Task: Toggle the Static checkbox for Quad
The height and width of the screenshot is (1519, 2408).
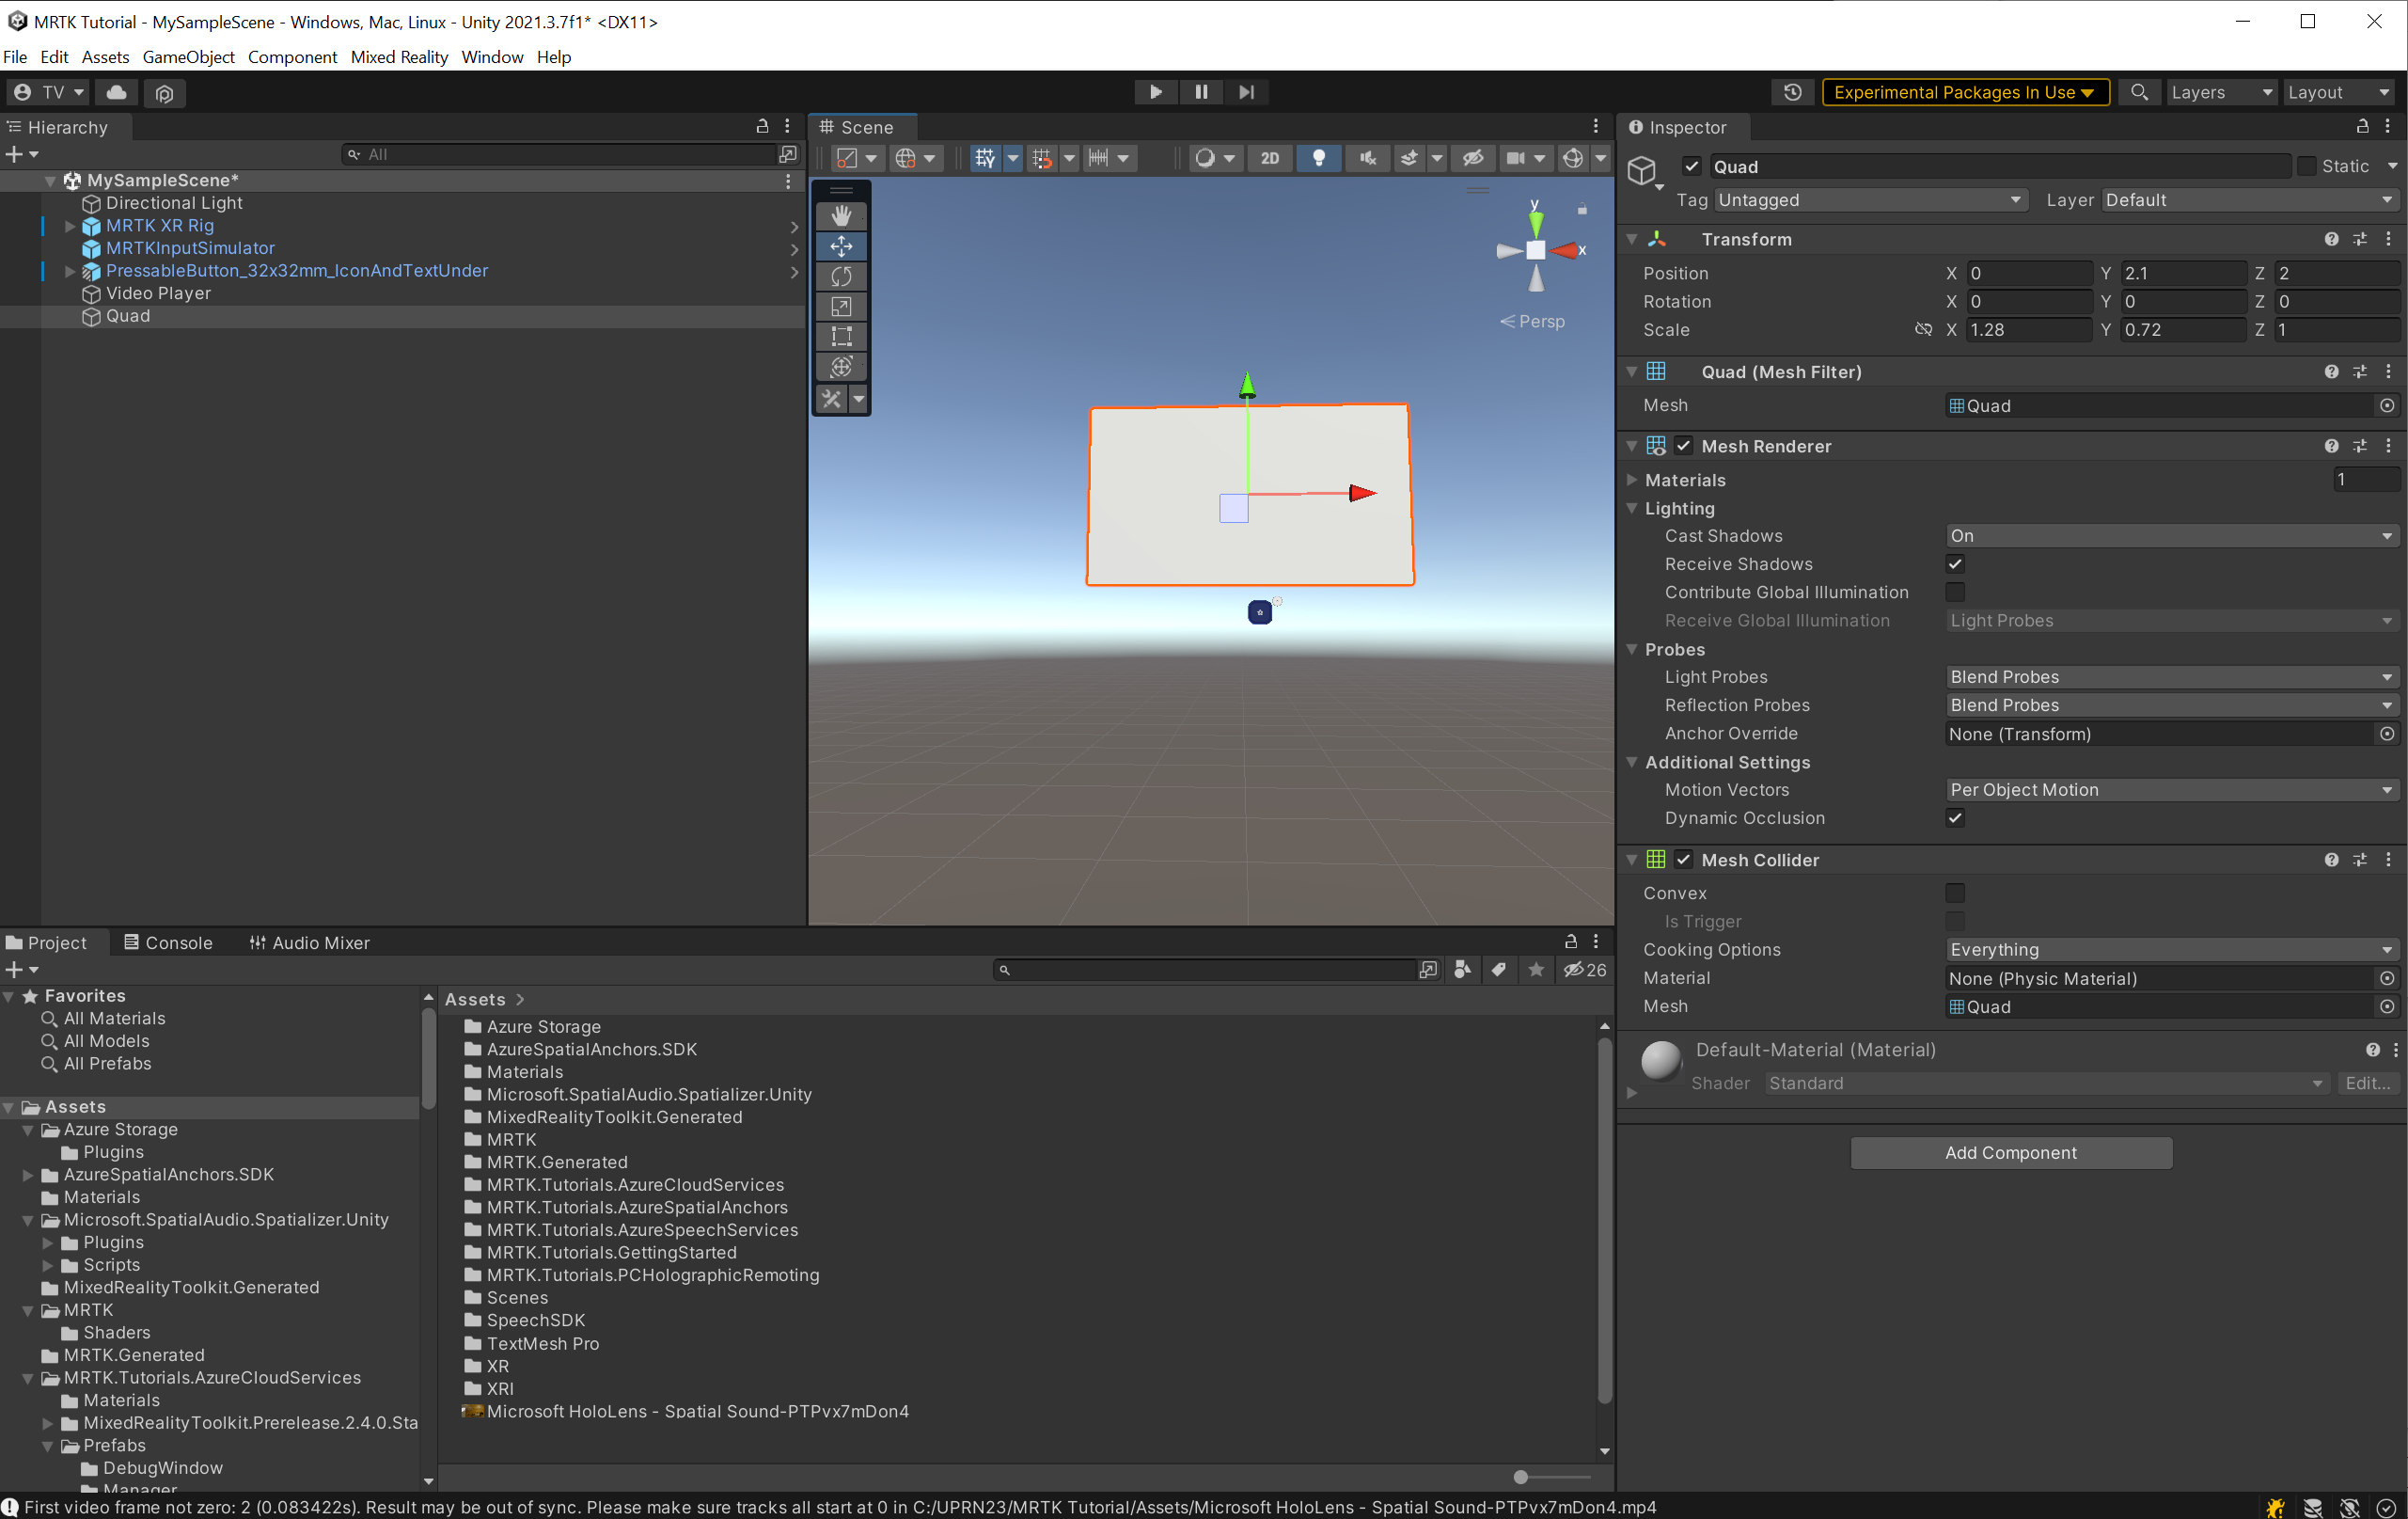Action: 2306,166
